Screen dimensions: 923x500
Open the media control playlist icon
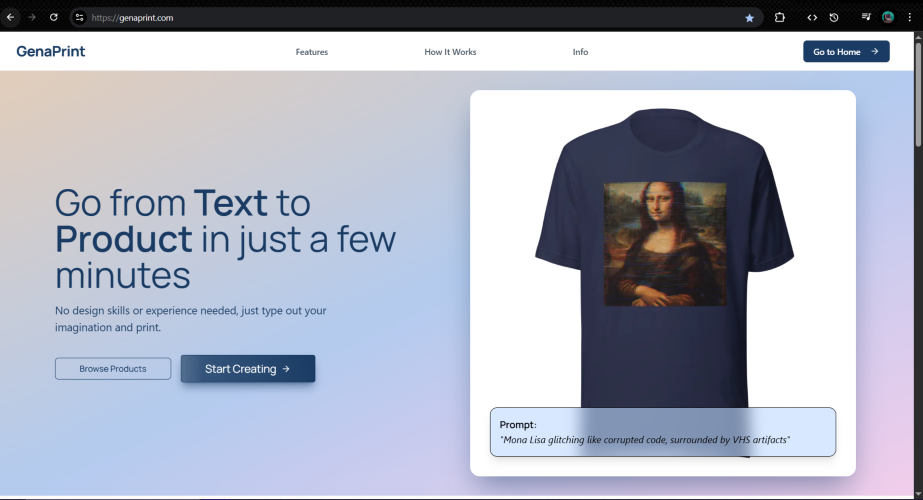click(x=866, y=17)
